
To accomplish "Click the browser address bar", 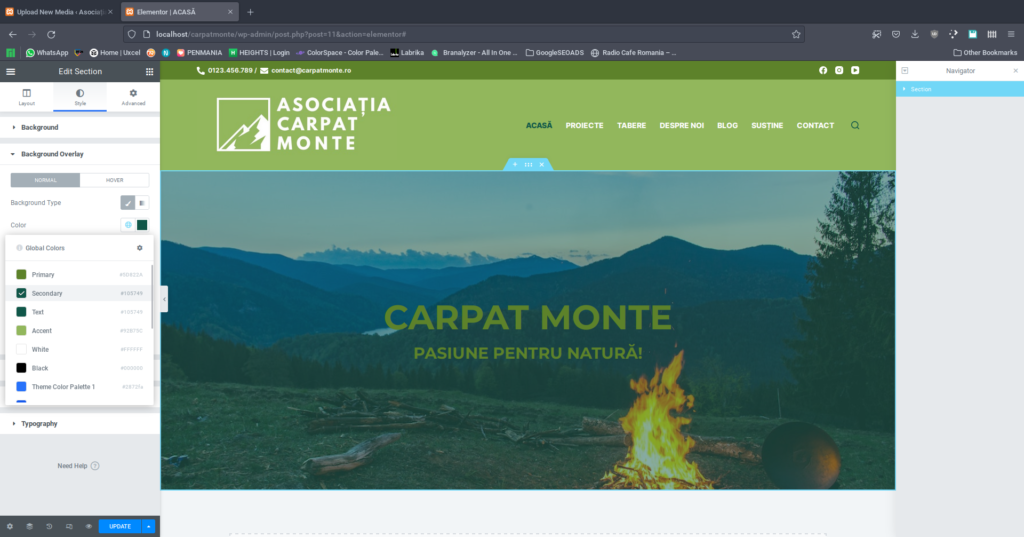I will point(464,35).
